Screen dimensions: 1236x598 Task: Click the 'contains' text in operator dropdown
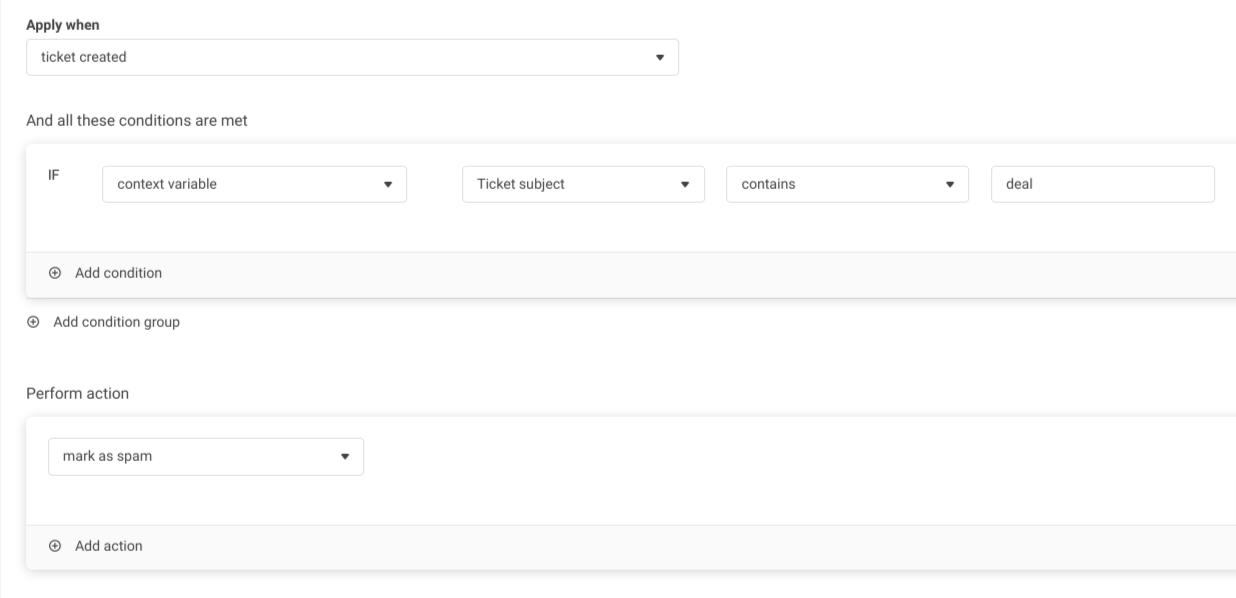click(x=768, y=184)
